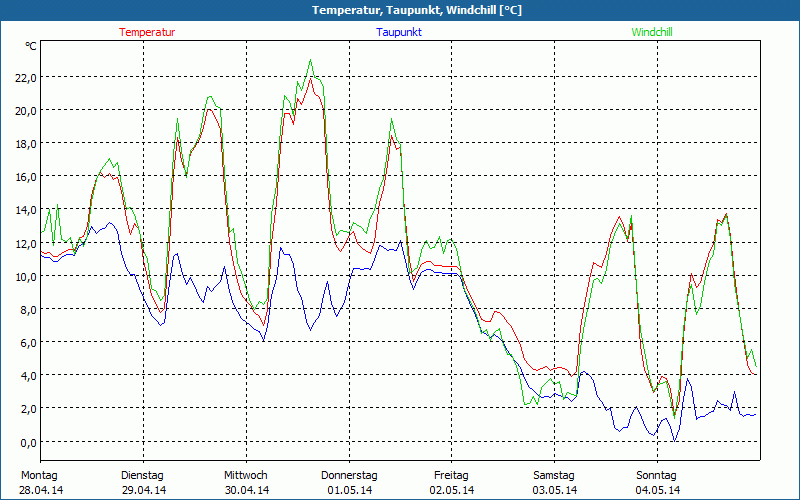
Task: Click the °C unit label on axis
Action: pyautogui.click(x=31, y=46)
